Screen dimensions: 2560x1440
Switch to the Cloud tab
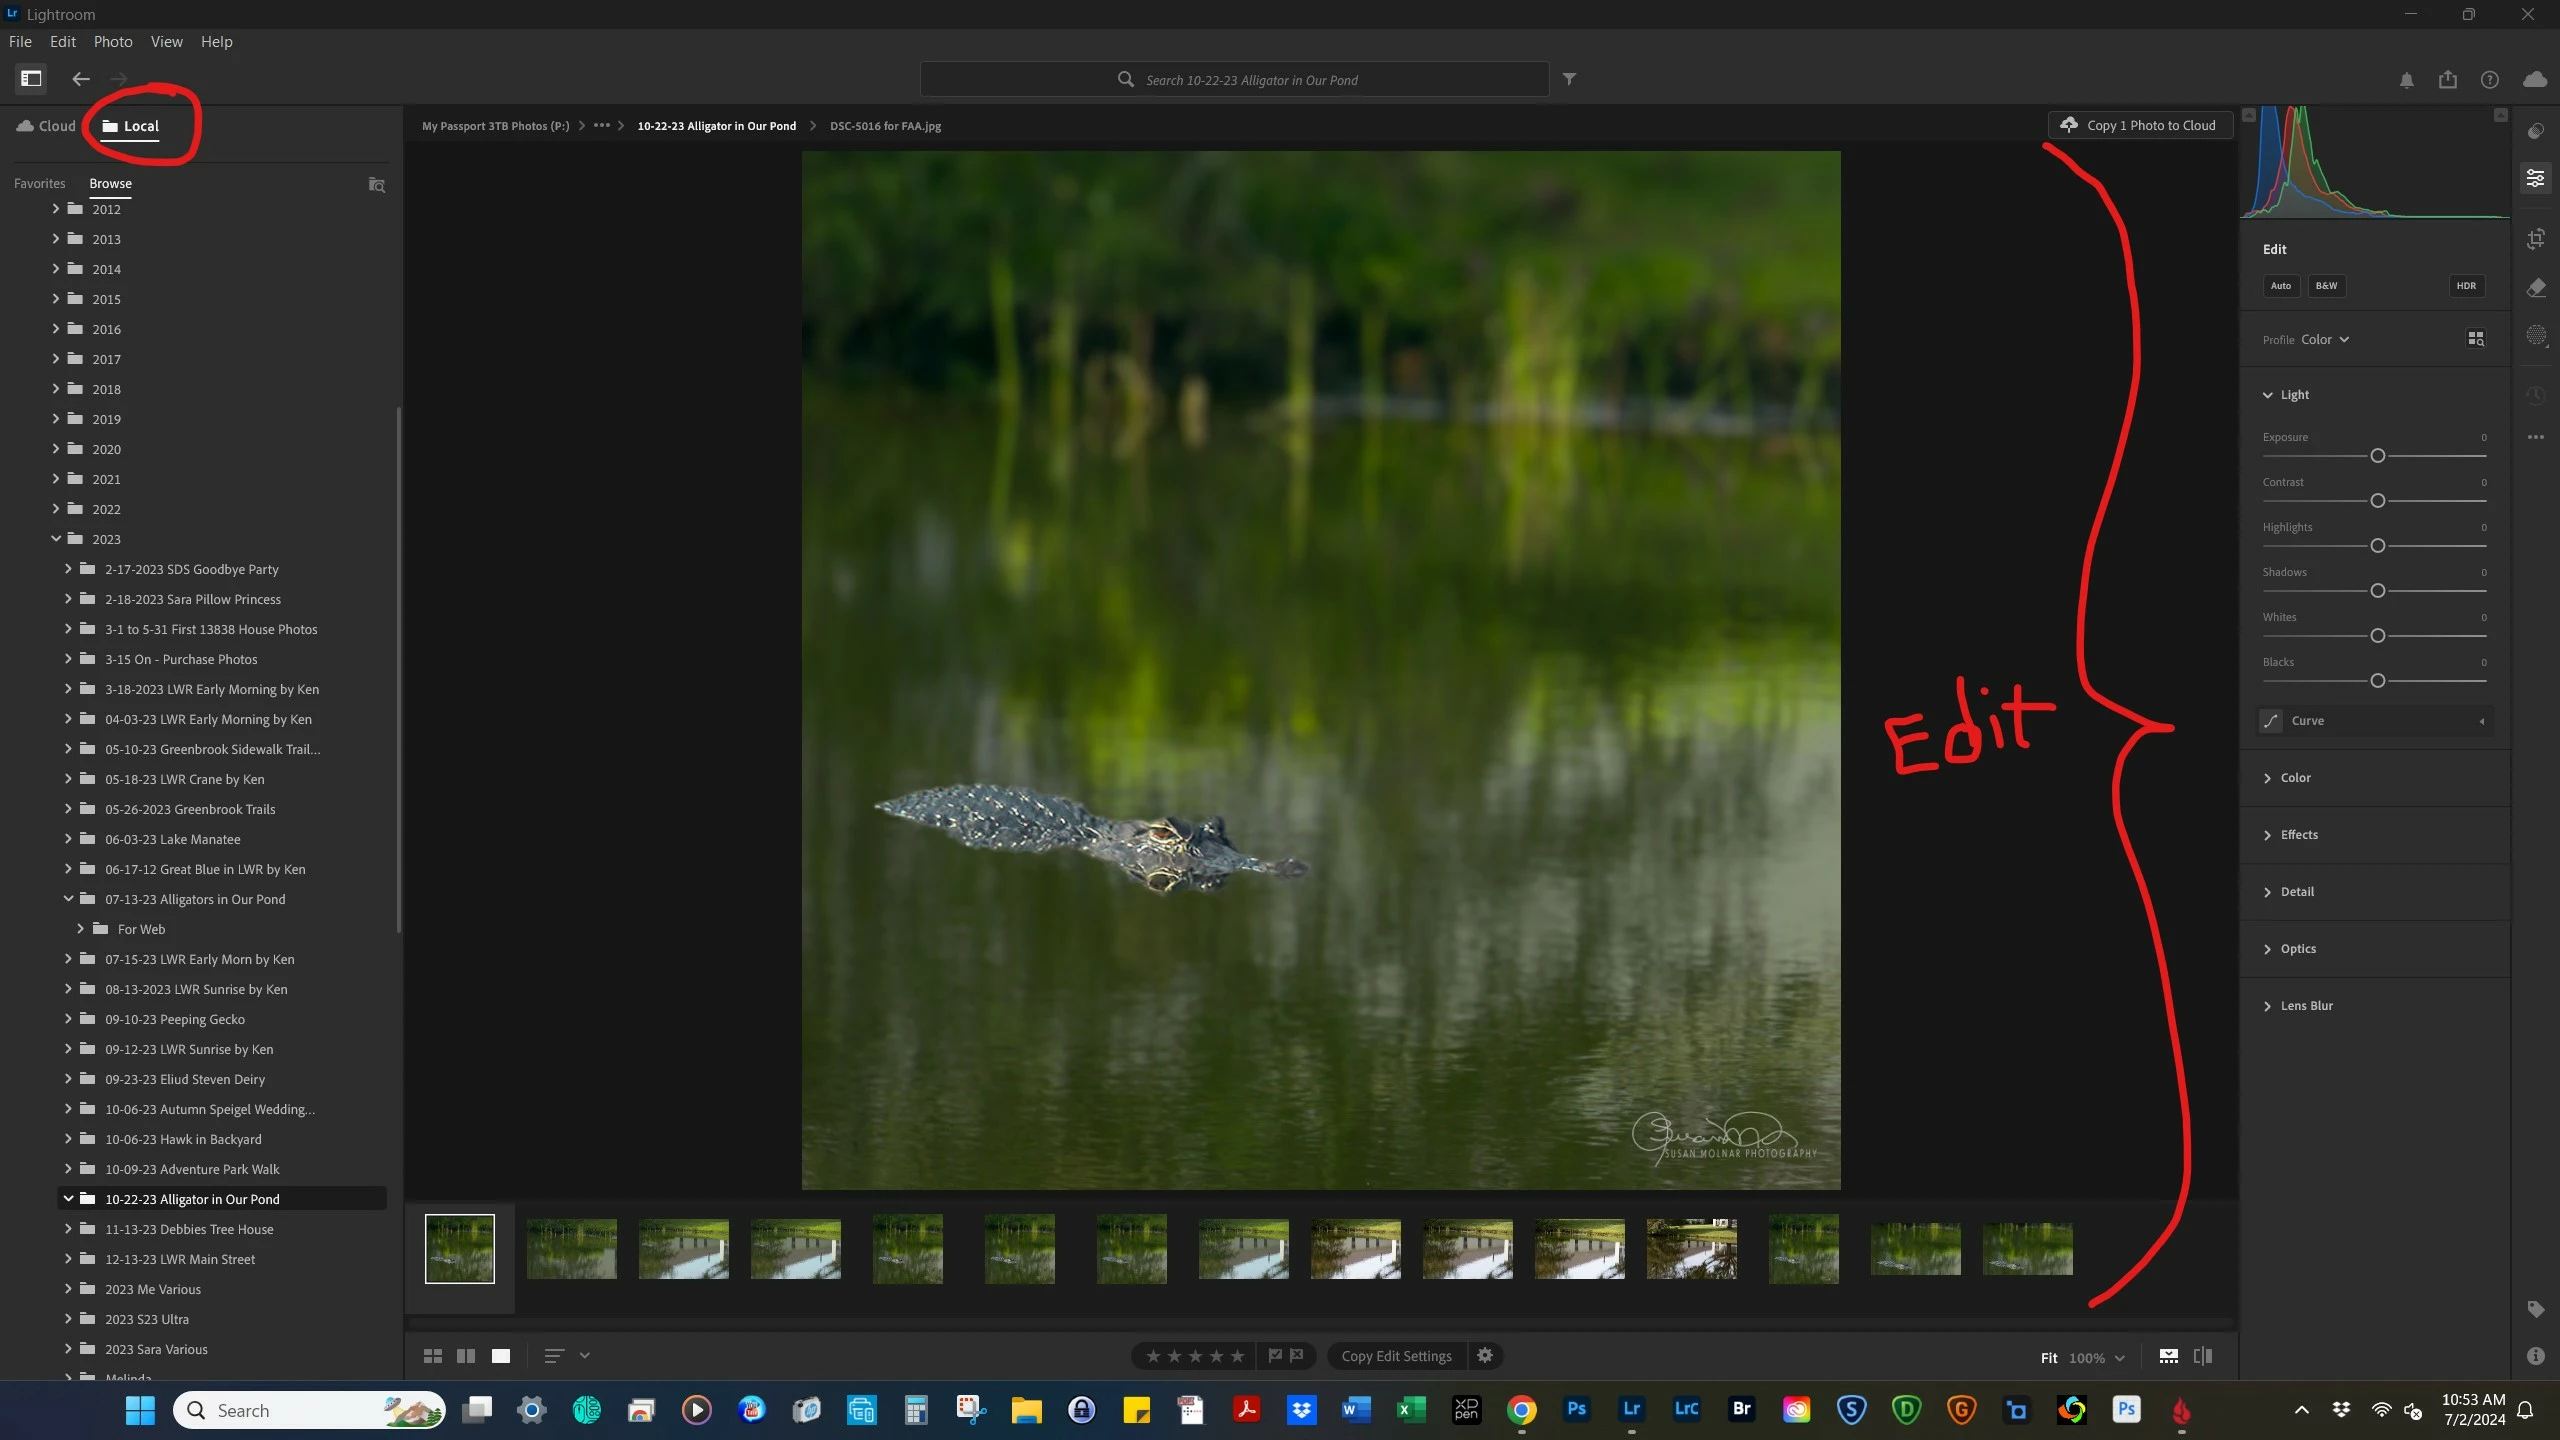(x=46, y=126)
